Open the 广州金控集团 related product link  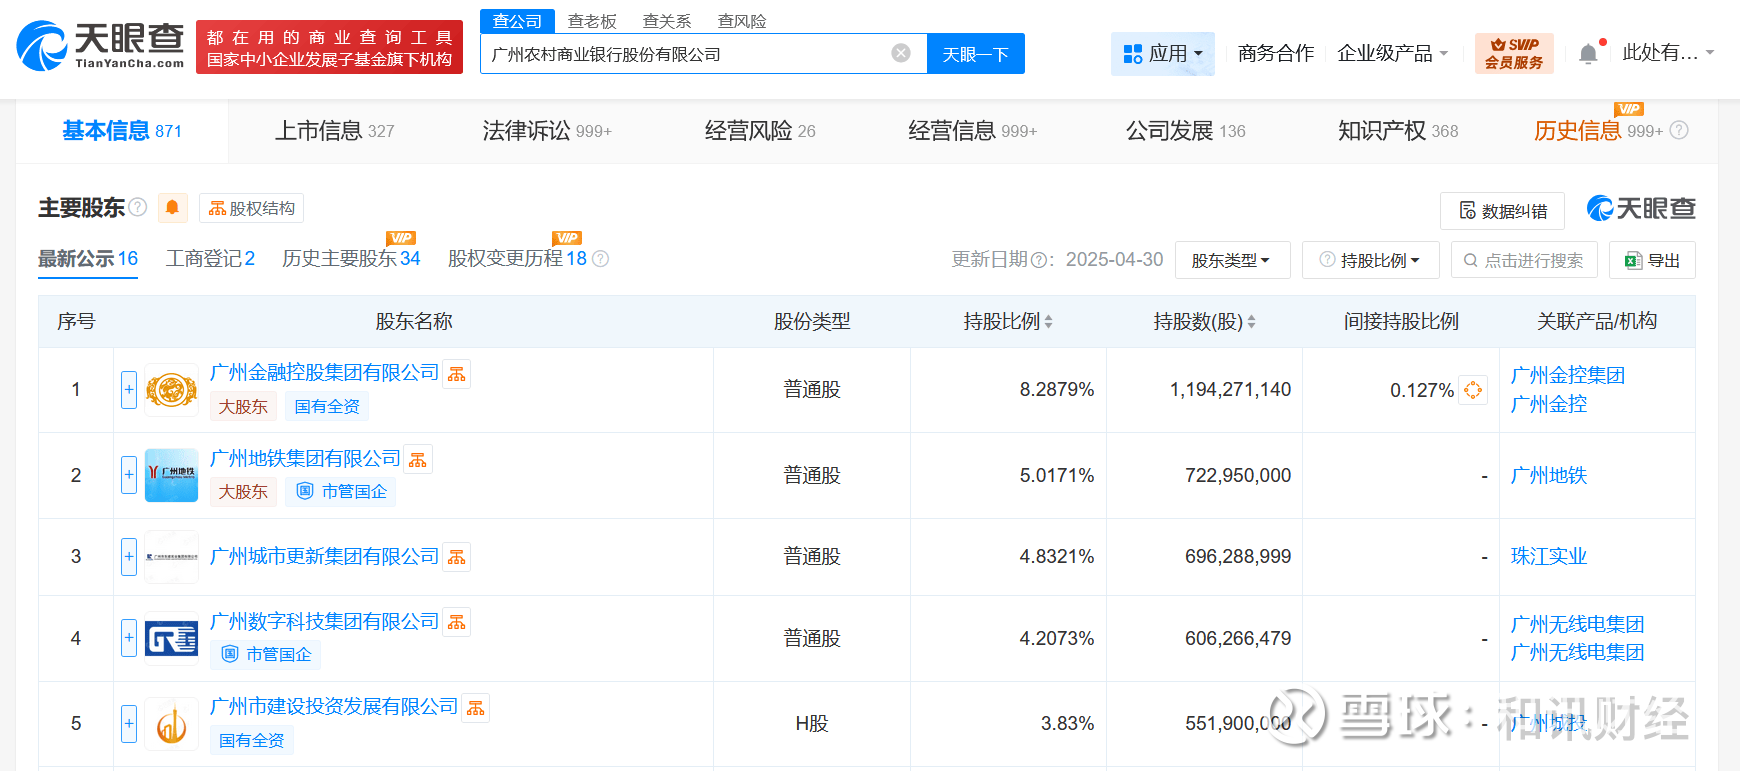click(x=1567, y=376)
